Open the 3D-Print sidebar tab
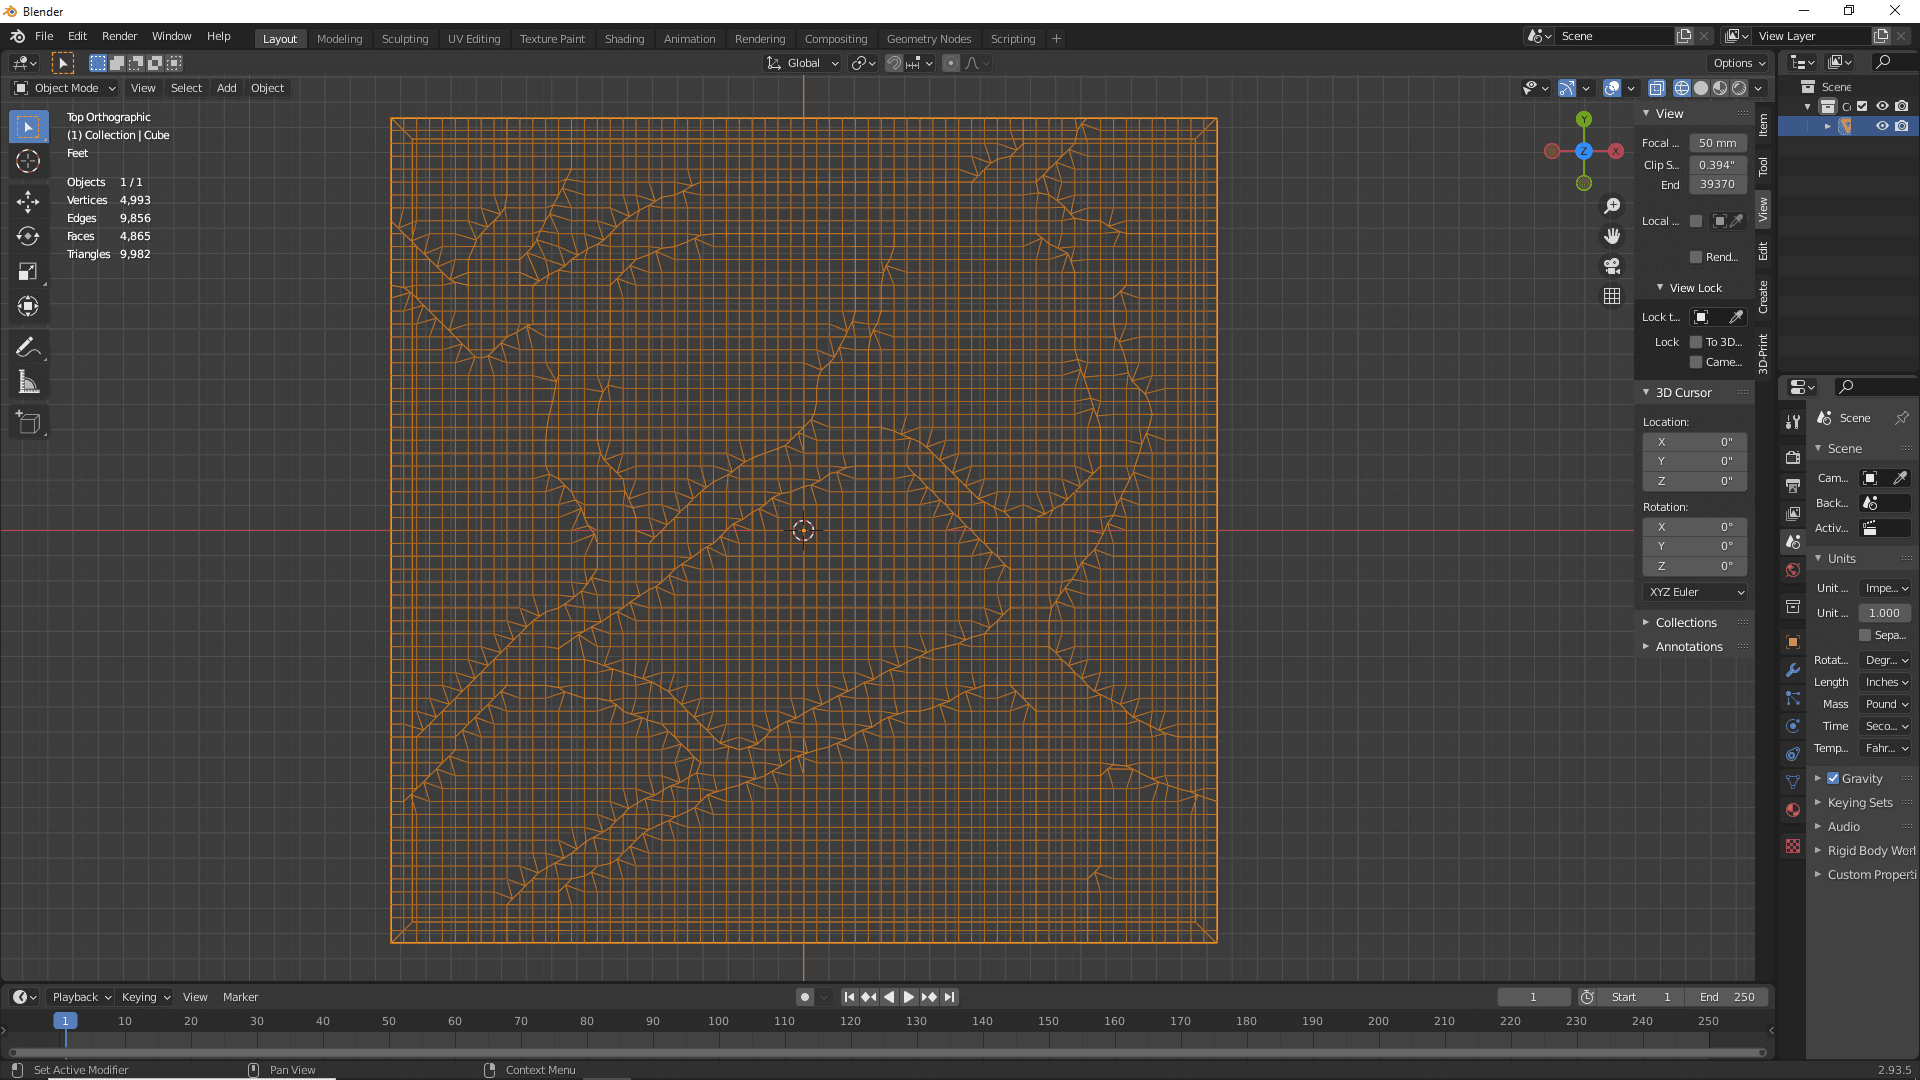Viewport: 1920px width, 1080px height. coord(1763,353)
